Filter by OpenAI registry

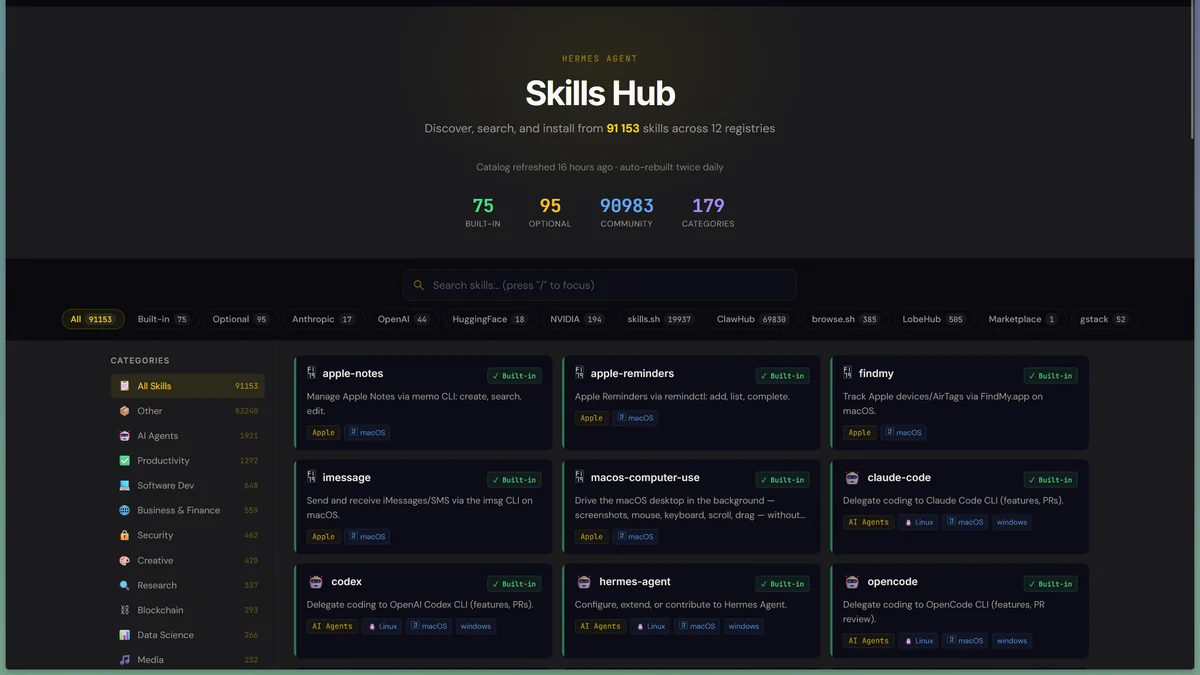pyautogui.click(x=403, y=319)
